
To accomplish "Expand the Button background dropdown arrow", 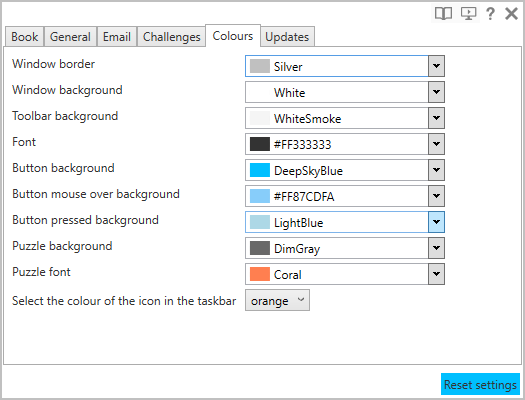I will point(436,170).
